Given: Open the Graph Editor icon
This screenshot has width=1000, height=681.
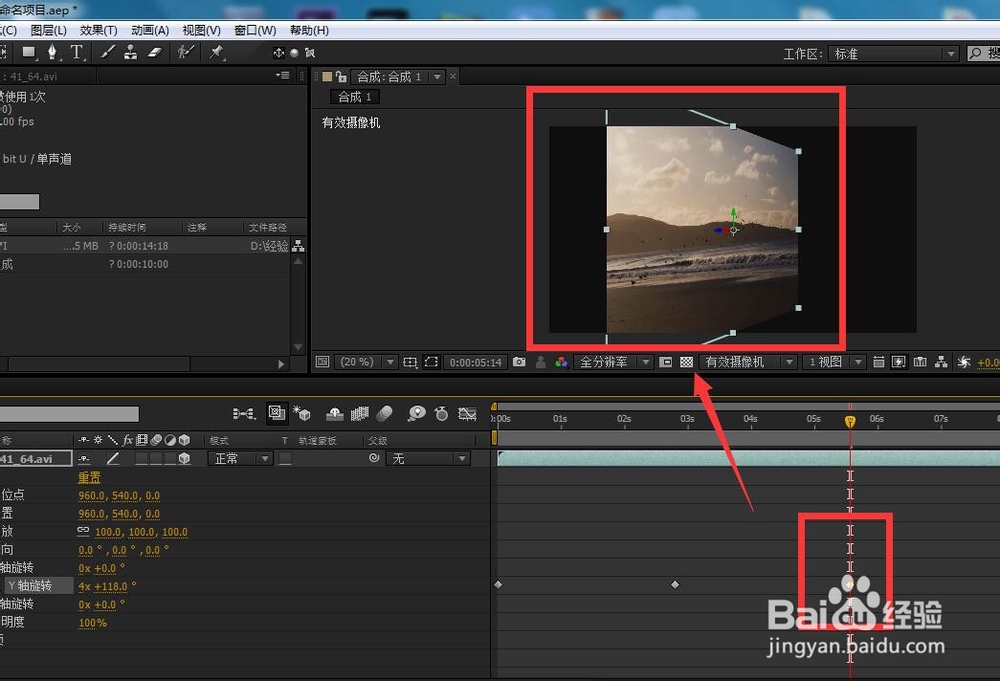Looking at the screenshot, I should click(x=467, y=414).
